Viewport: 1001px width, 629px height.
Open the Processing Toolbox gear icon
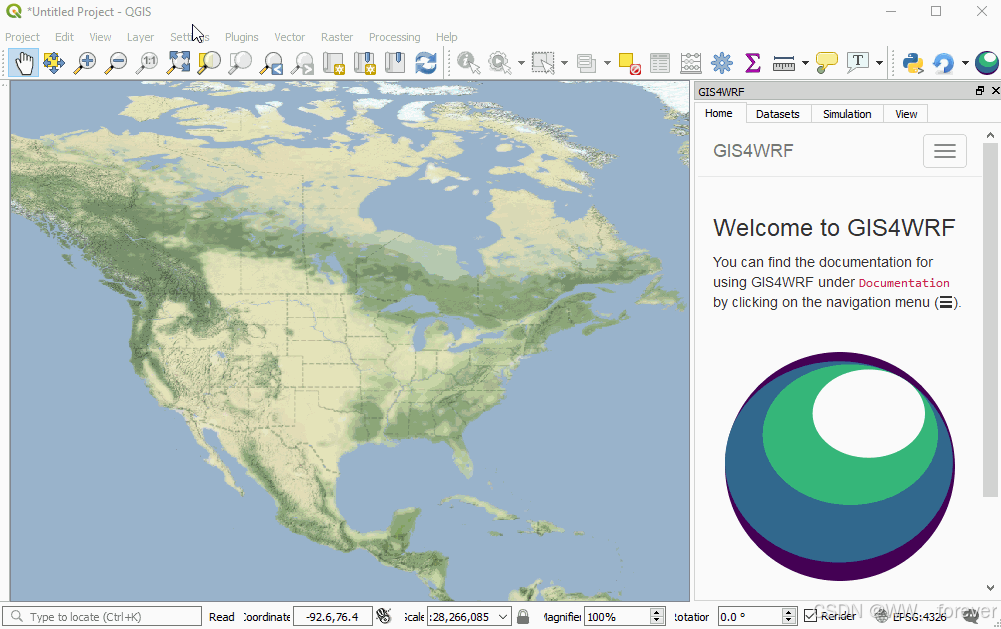722,63
